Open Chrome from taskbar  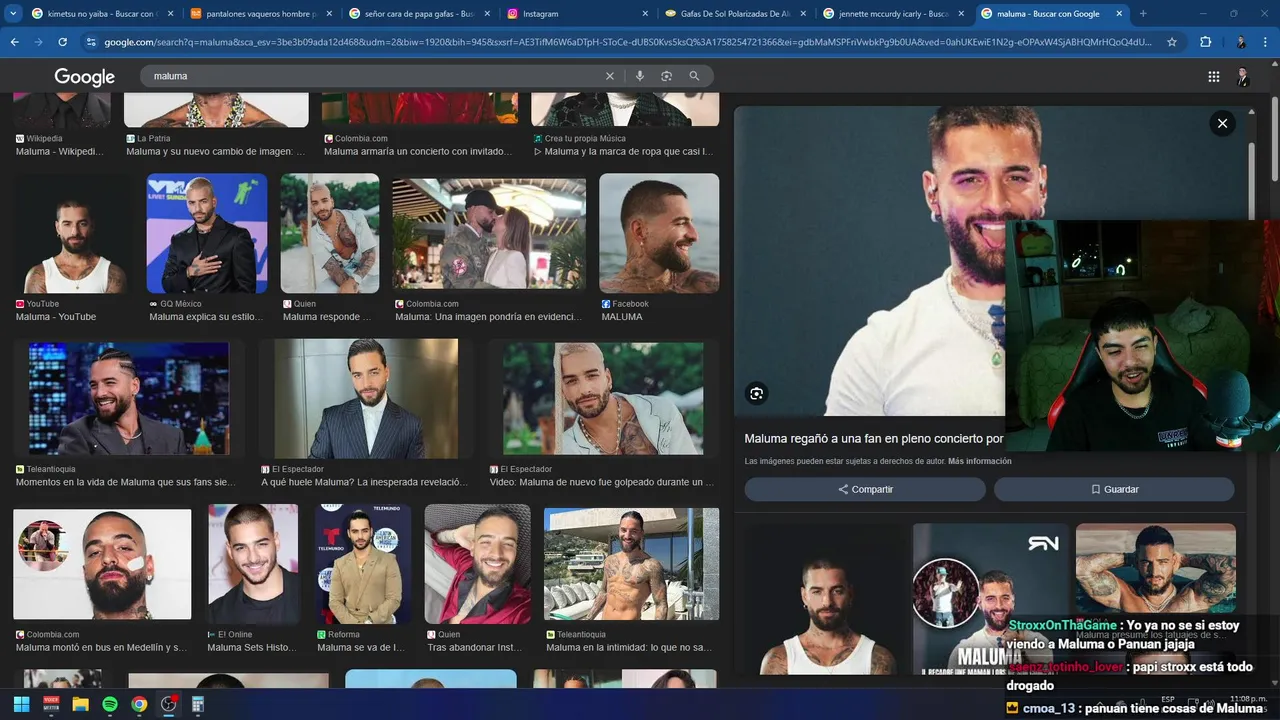click(x=139, y=704)
